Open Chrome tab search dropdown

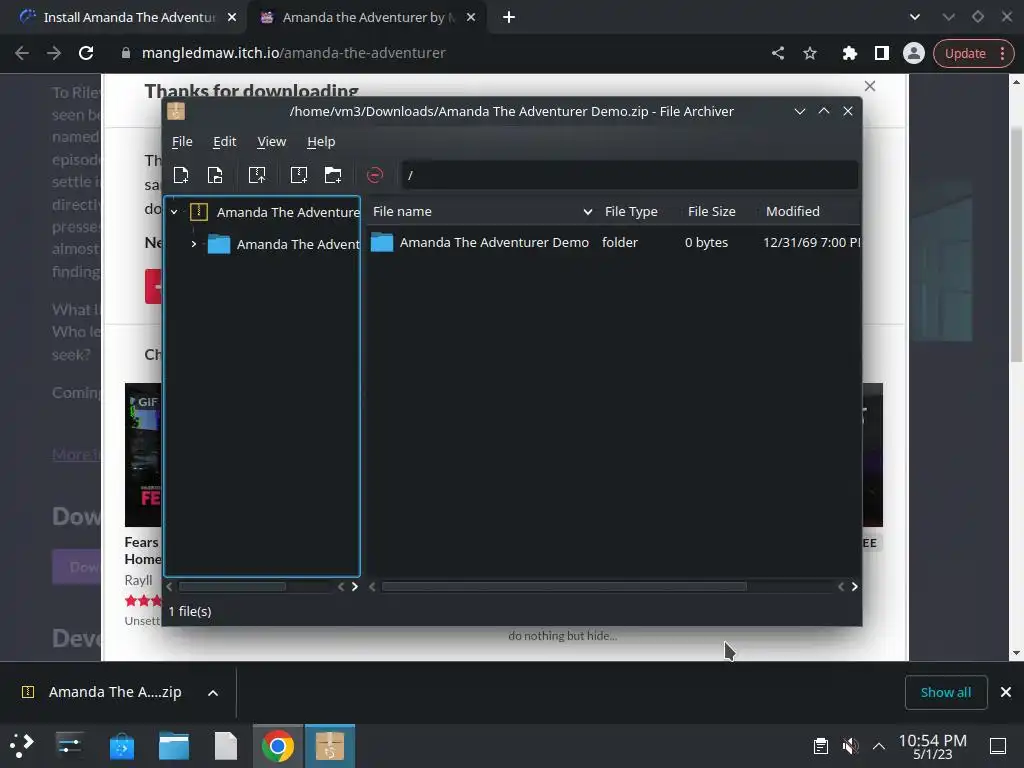915,18
